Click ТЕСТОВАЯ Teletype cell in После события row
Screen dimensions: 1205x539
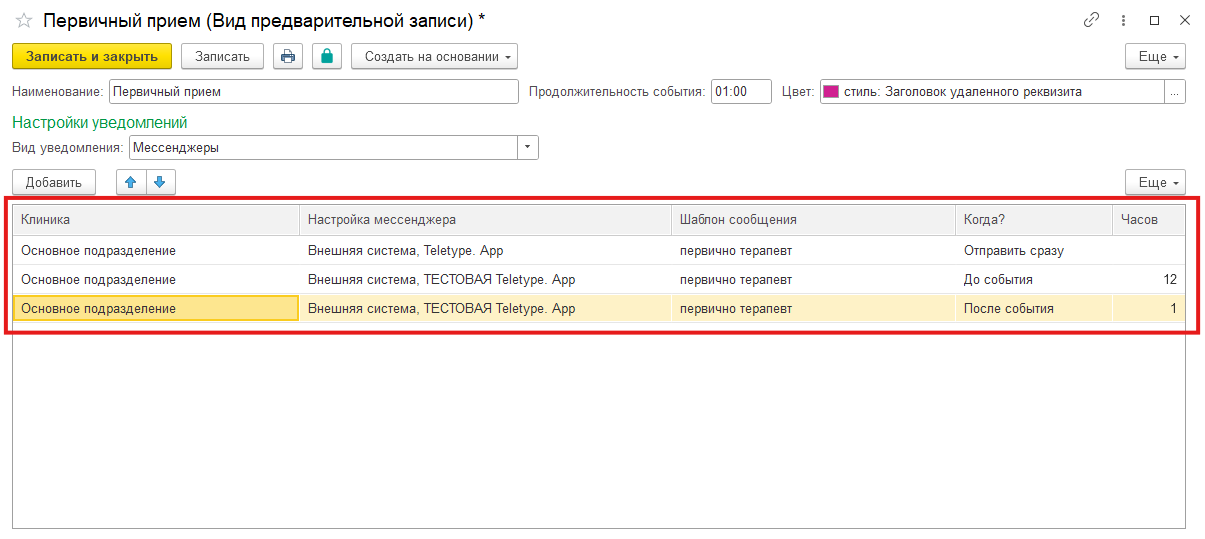click(485, 309)
